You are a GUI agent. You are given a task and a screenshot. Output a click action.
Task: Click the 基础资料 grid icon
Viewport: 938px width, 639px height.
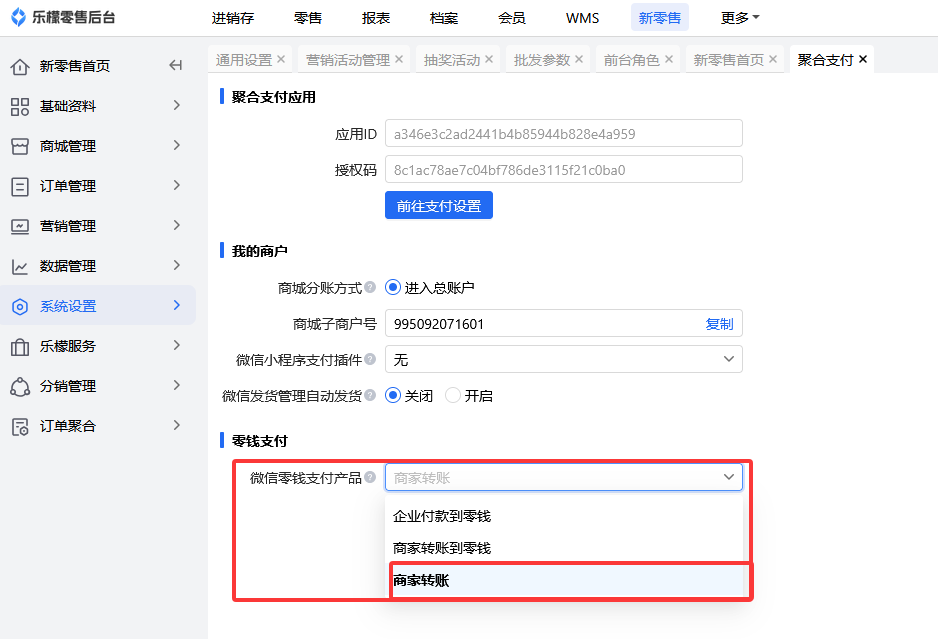point(20,106)
